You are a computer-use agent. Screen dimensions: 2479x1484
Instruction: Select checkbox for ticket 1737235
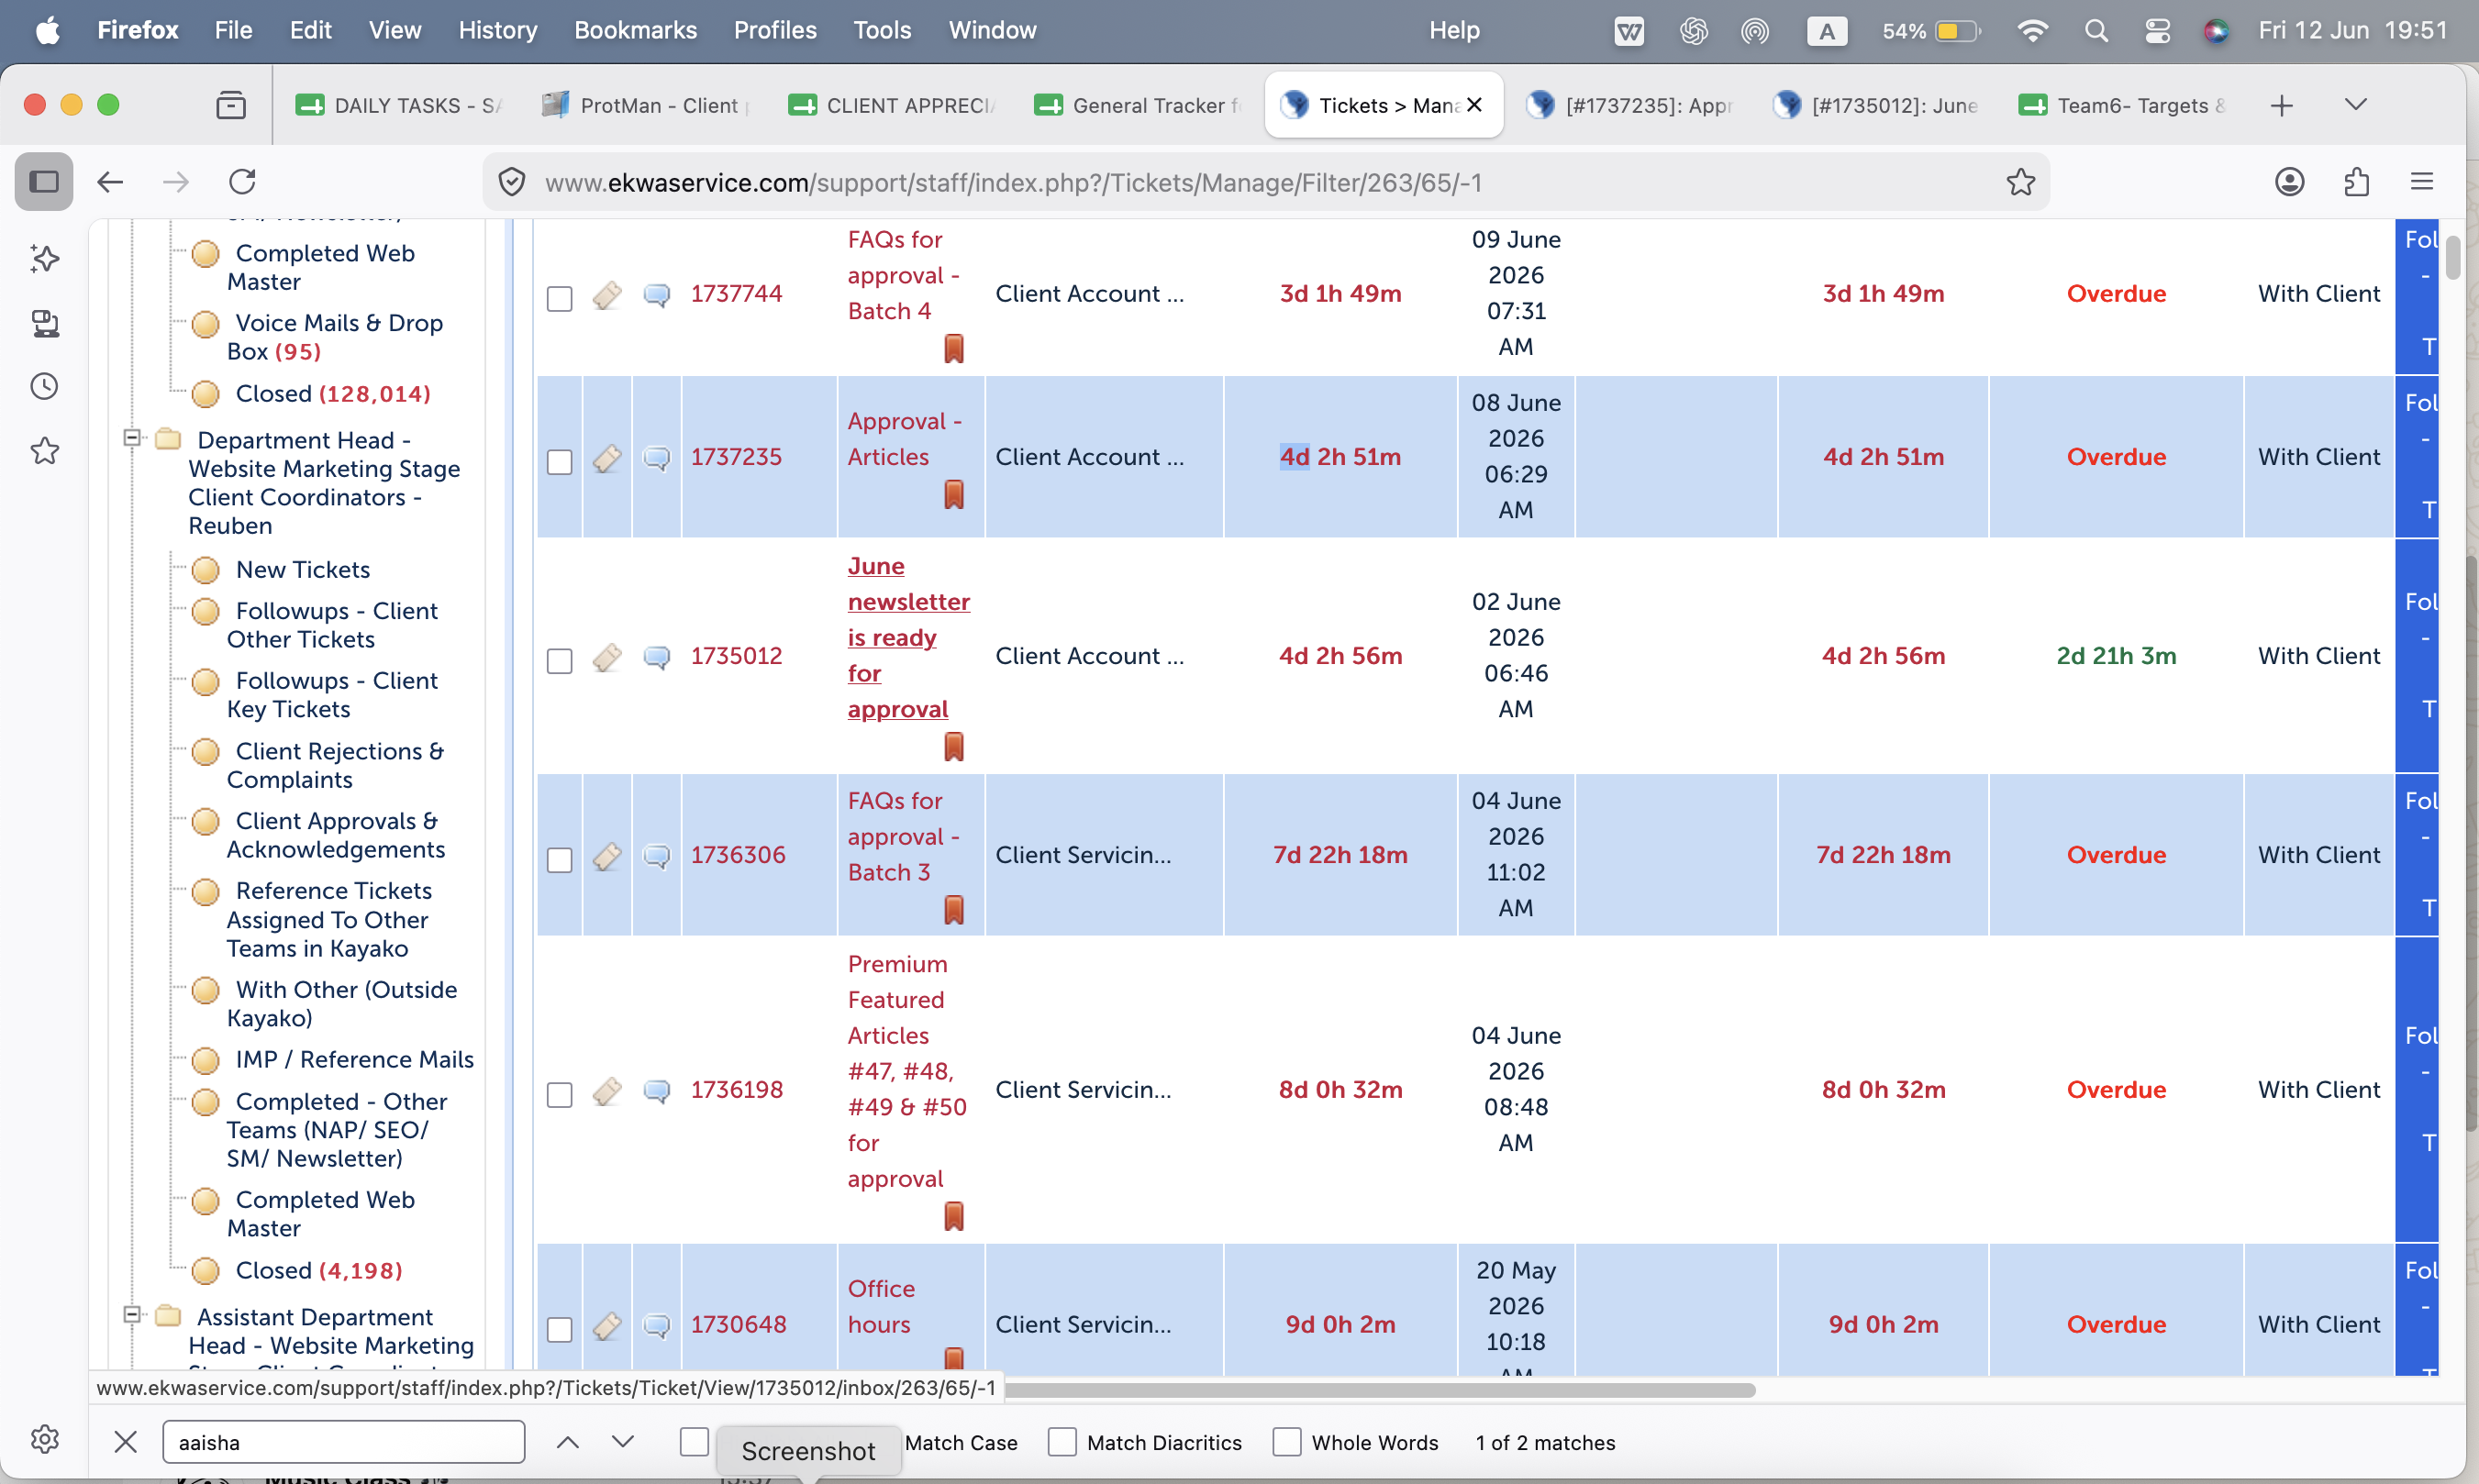click(560, 462)
